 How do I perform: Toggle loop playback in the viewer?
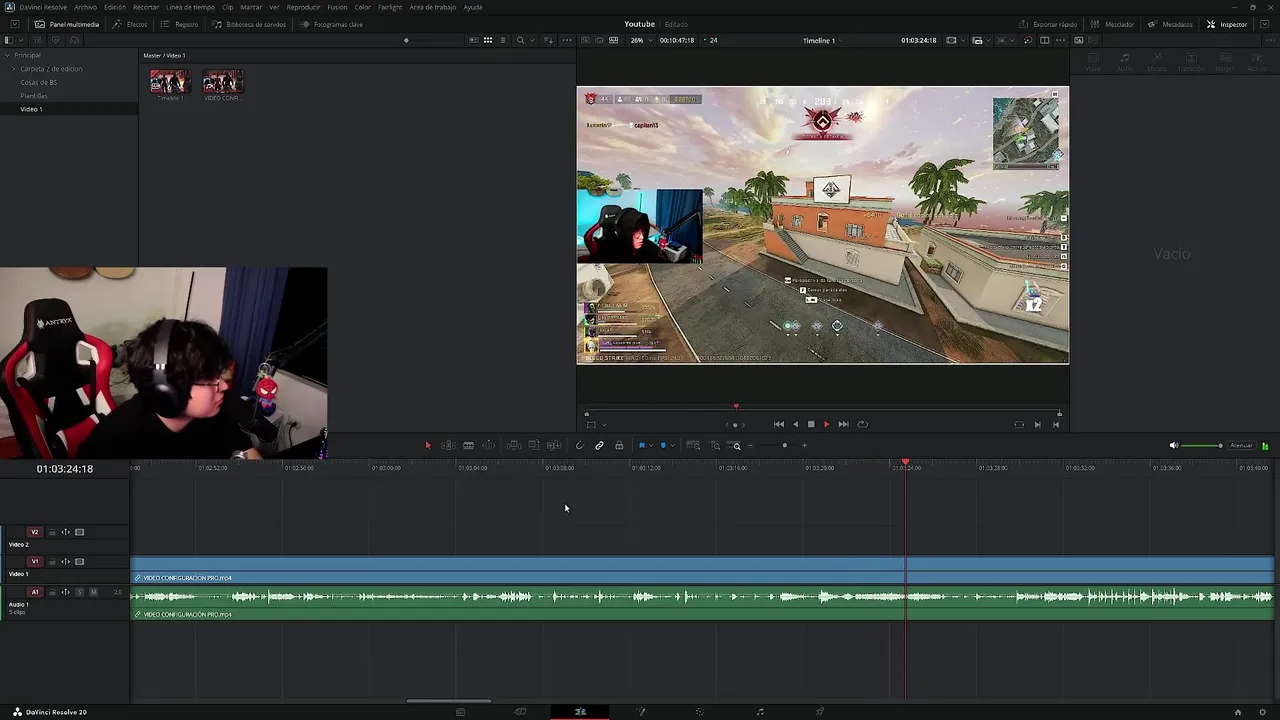862,424
